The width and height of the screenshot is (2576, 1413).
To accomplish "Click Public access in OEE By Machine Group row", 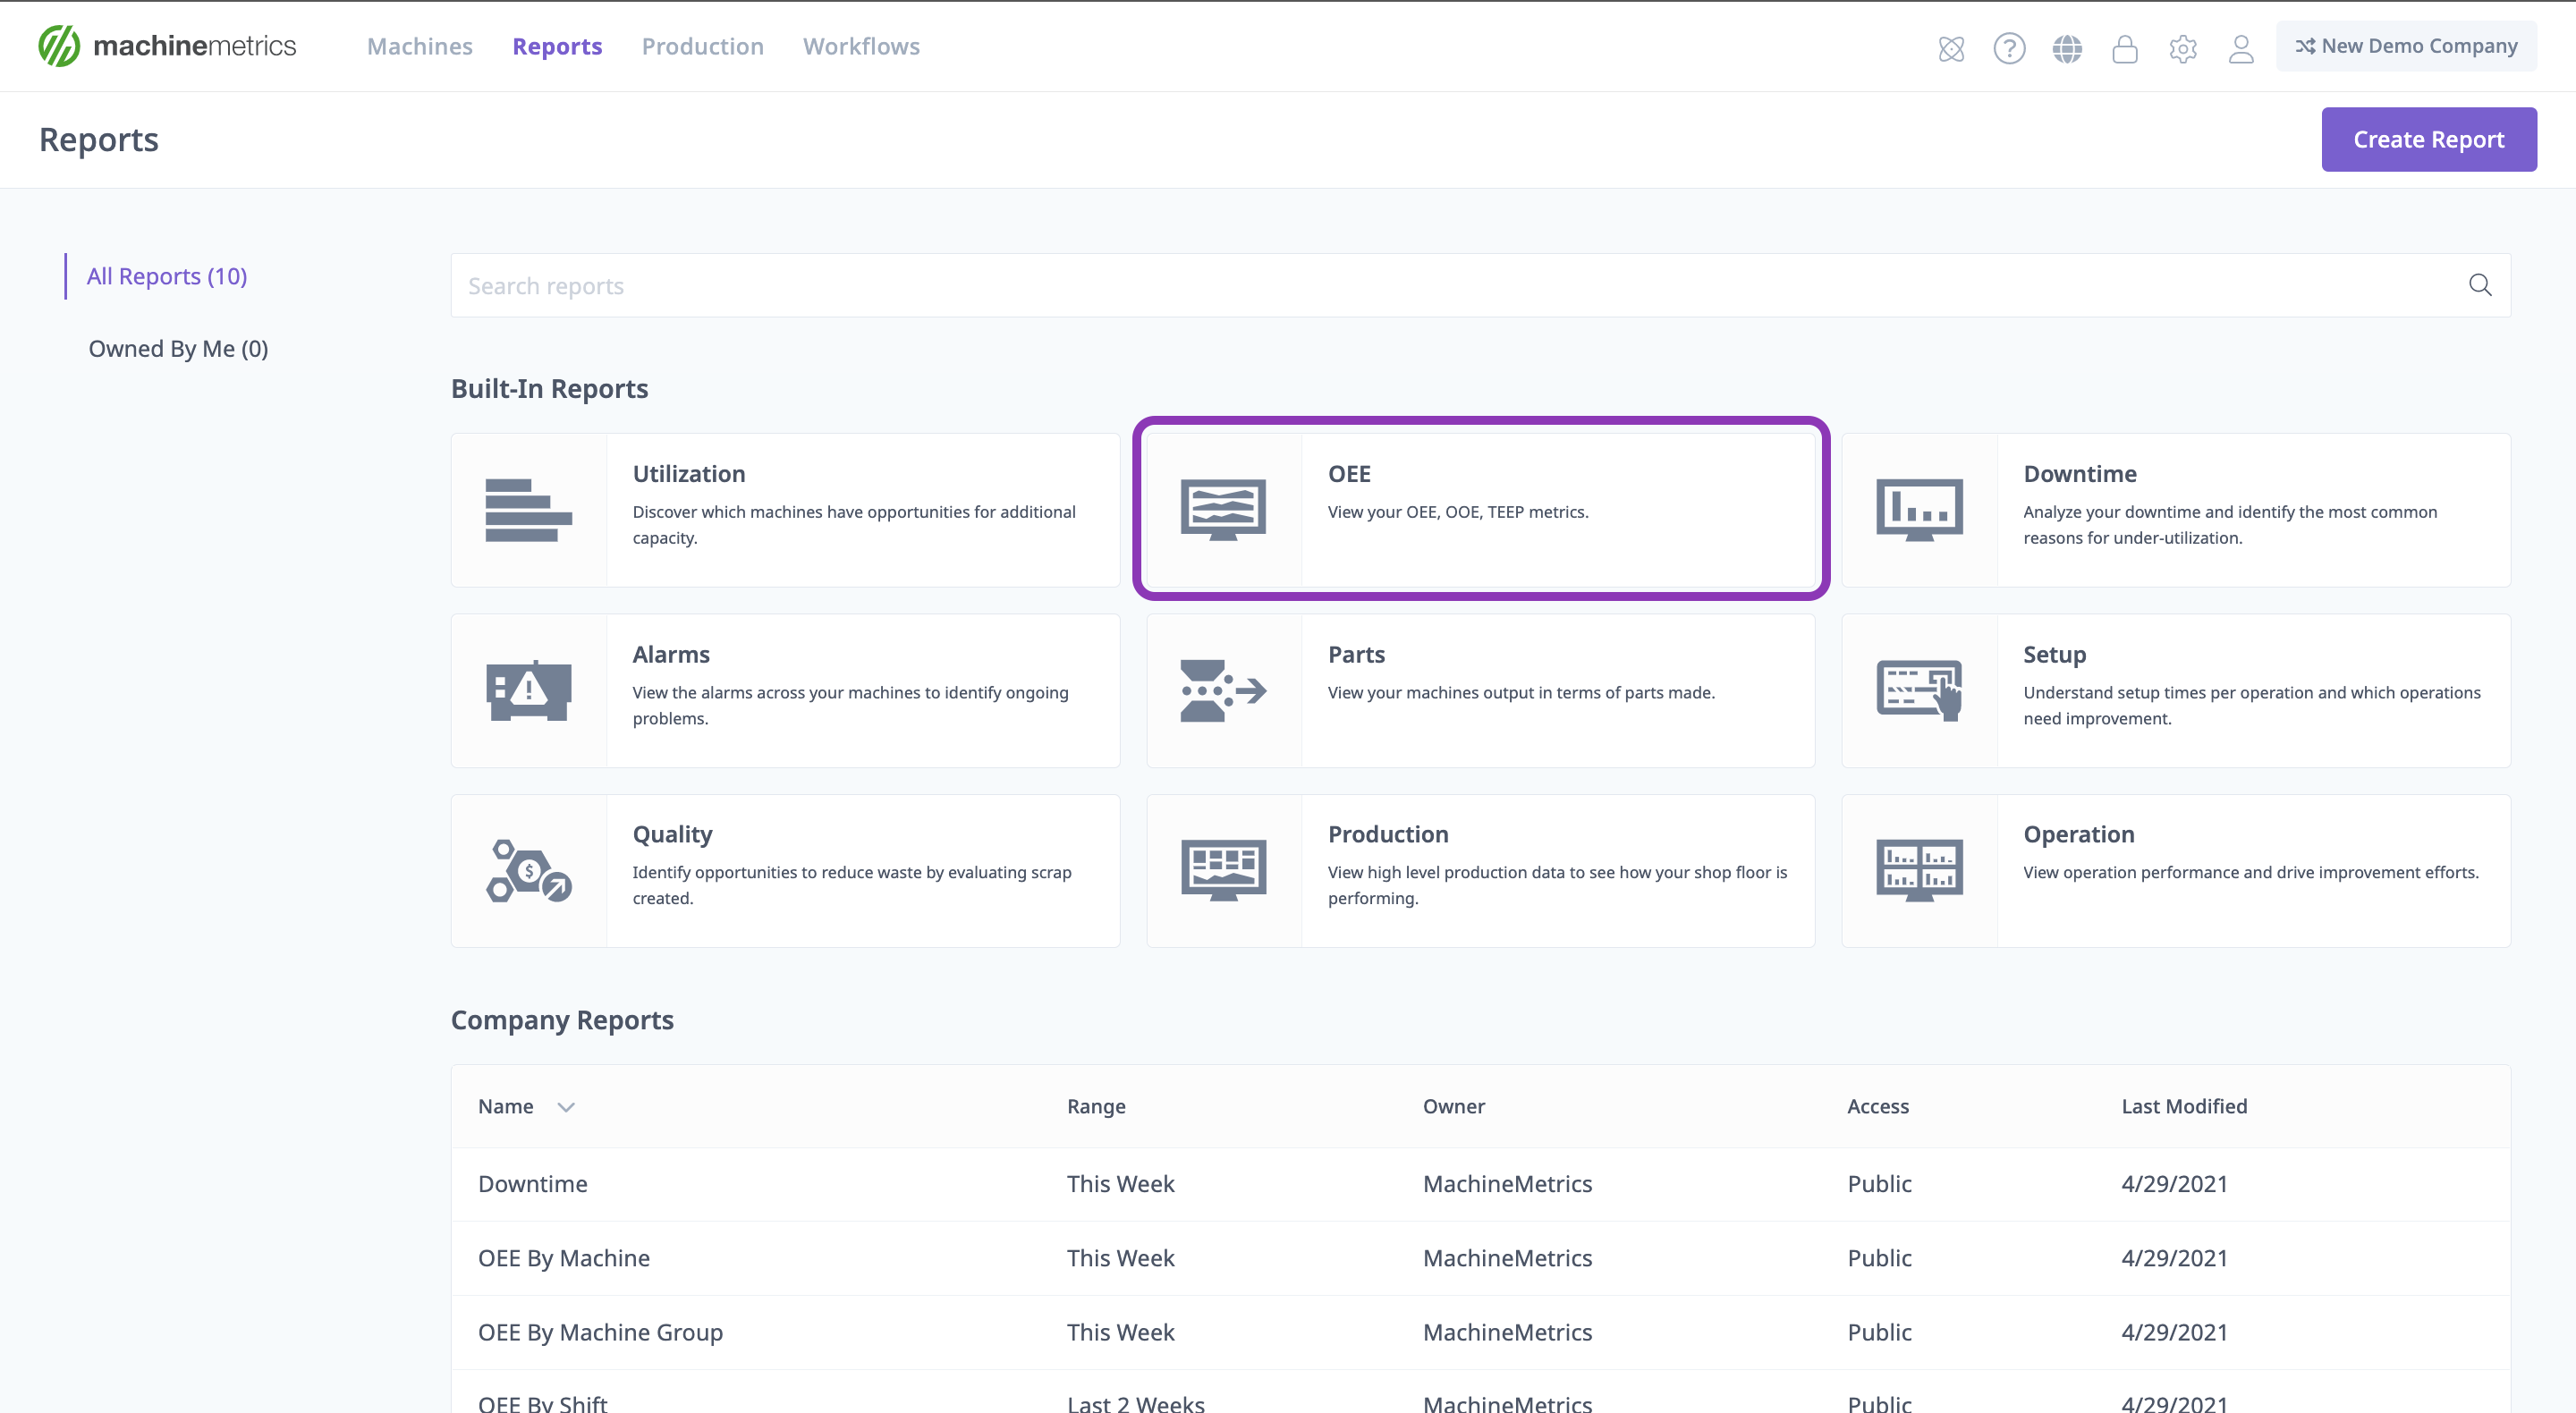I will (1879, 1332).
